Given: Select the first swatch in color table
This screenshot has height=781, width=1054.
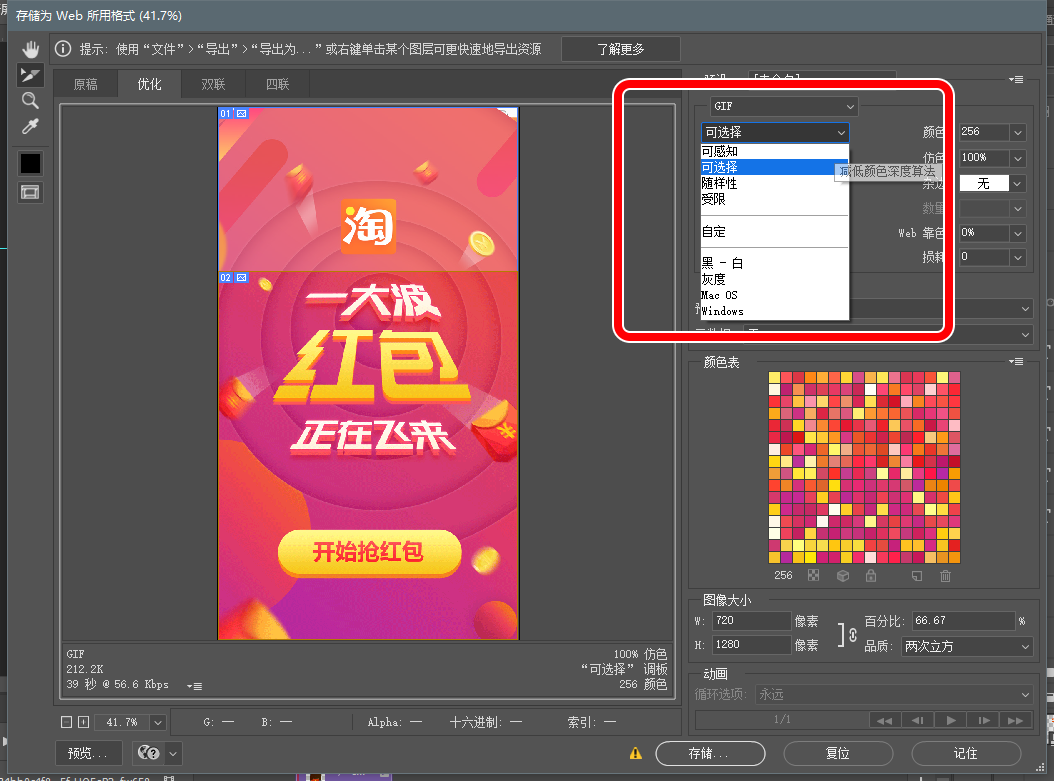Looking at the screenshot, I should point(774,378).
